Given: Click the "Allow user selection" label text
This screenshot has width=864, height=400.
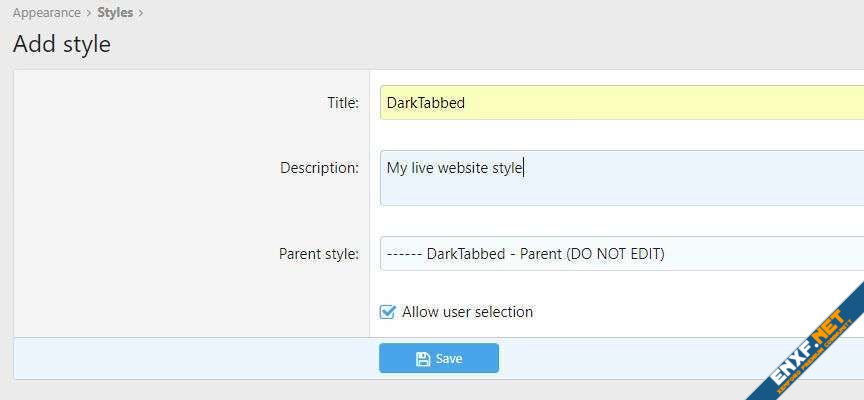Looking at the screenshot, I should point(467,312).
